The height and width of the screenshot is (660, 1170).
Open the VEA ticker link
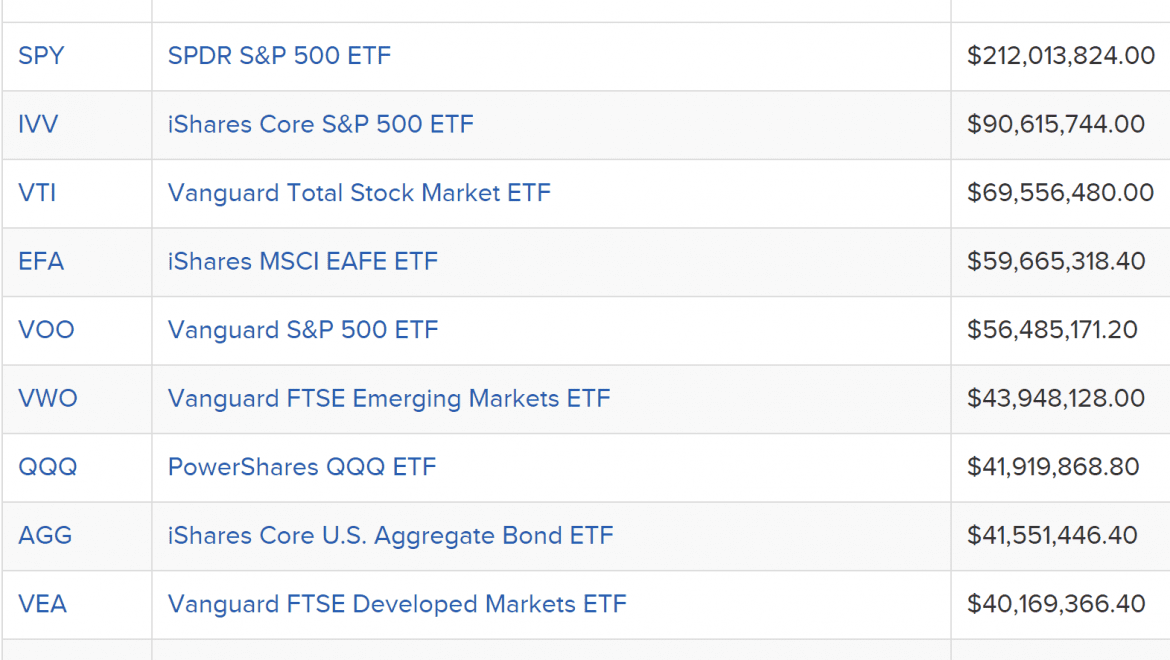tap(43, 604)
